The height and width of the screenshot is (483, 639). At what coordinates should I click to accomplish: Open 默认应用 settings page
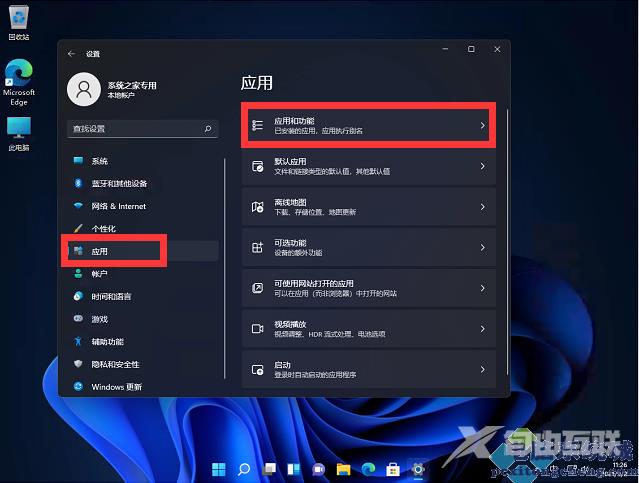369,166
